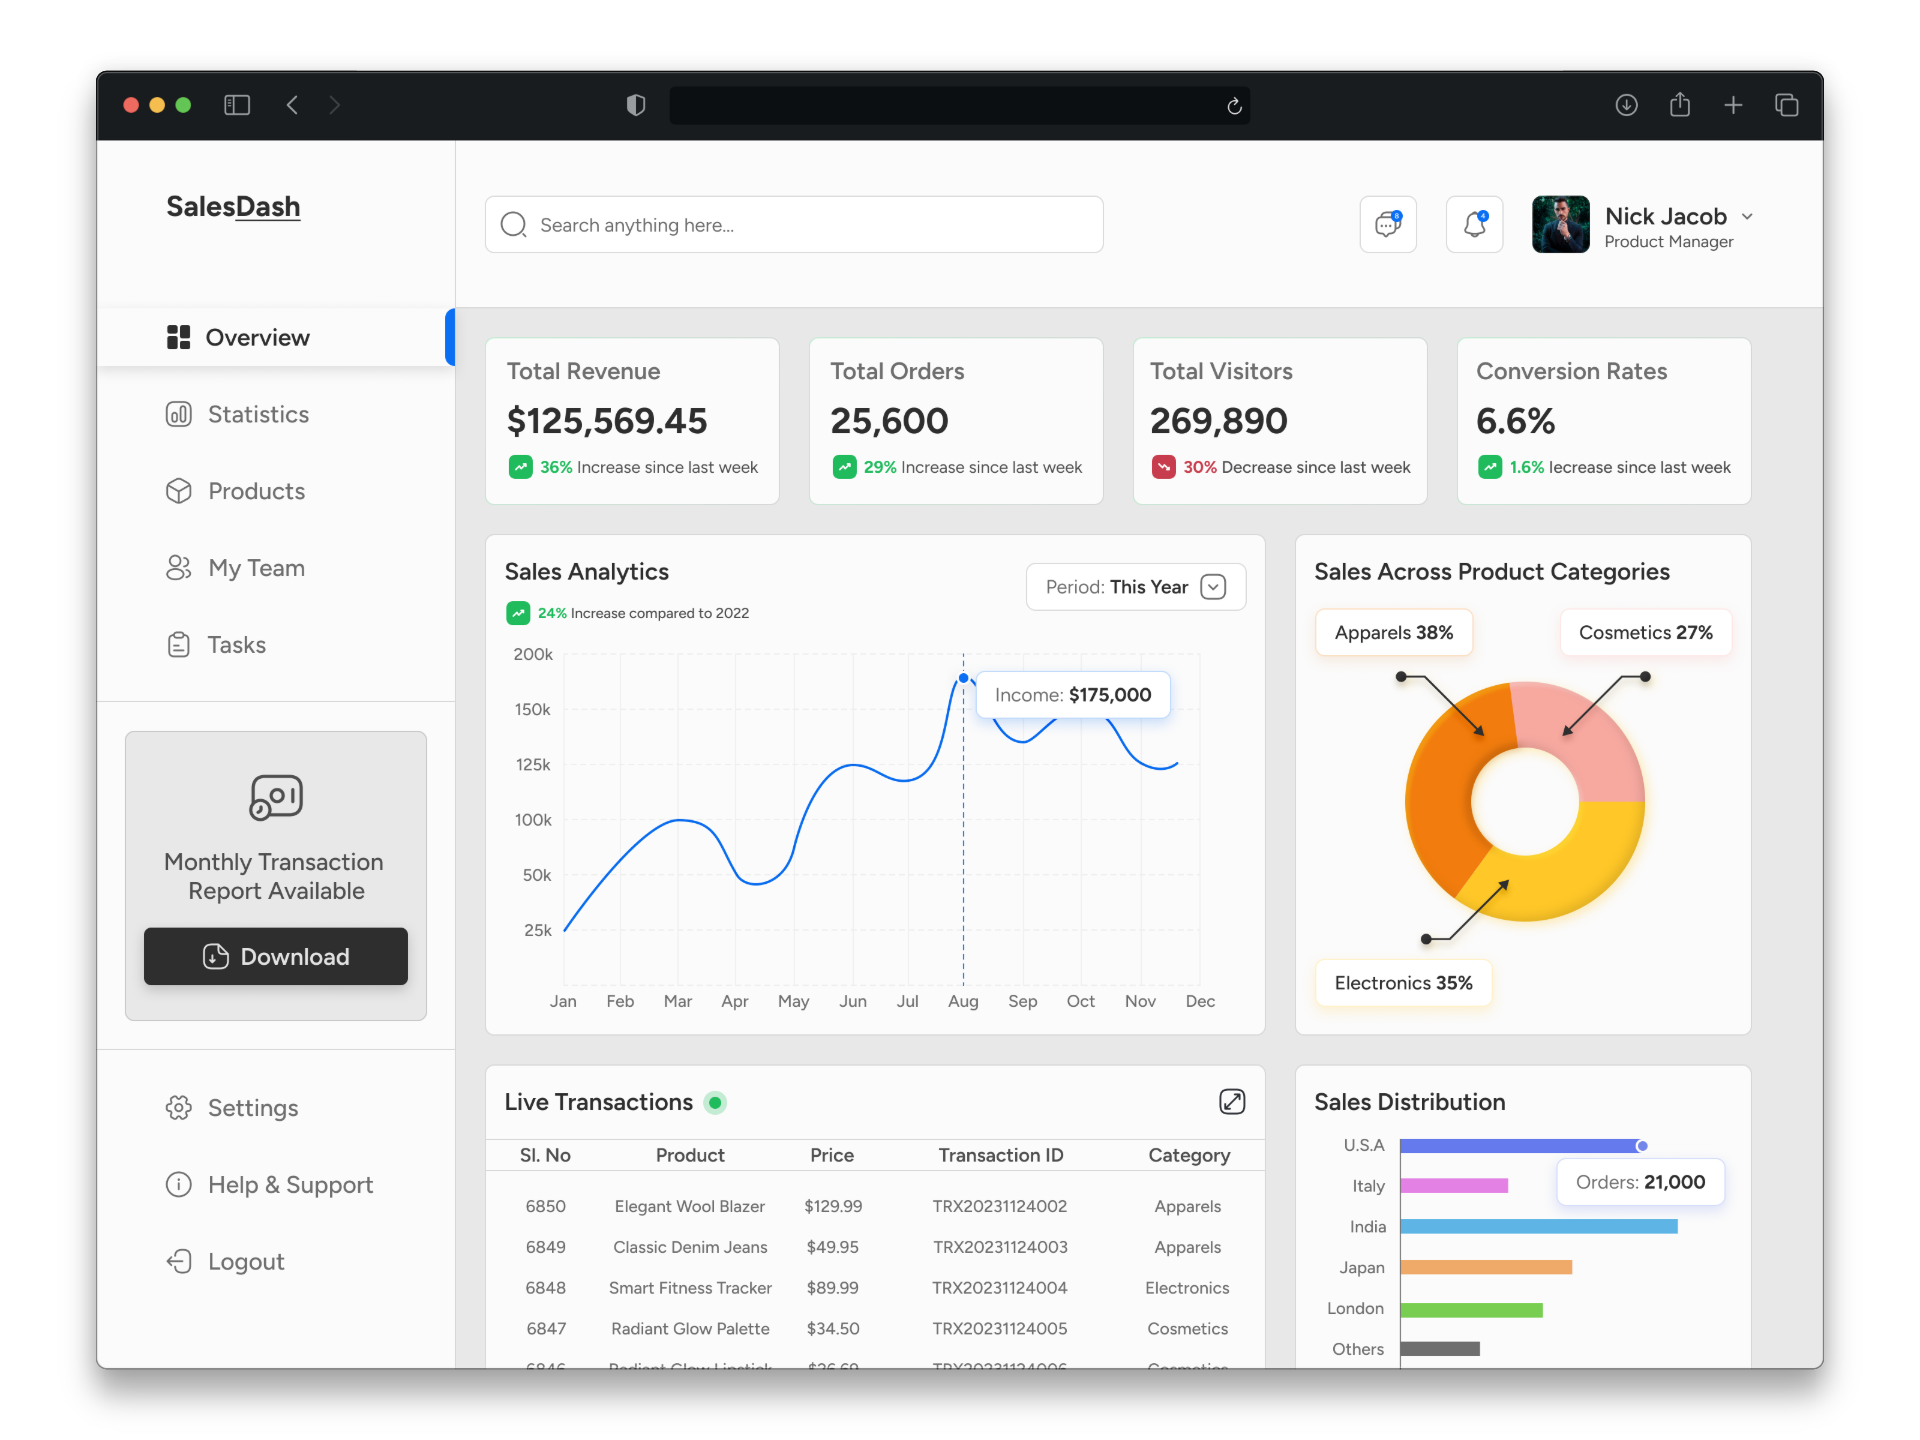Viewport: 1920px width, 1440px height.
Task: Click the SalesDash logo link
Action: (232, 207)
